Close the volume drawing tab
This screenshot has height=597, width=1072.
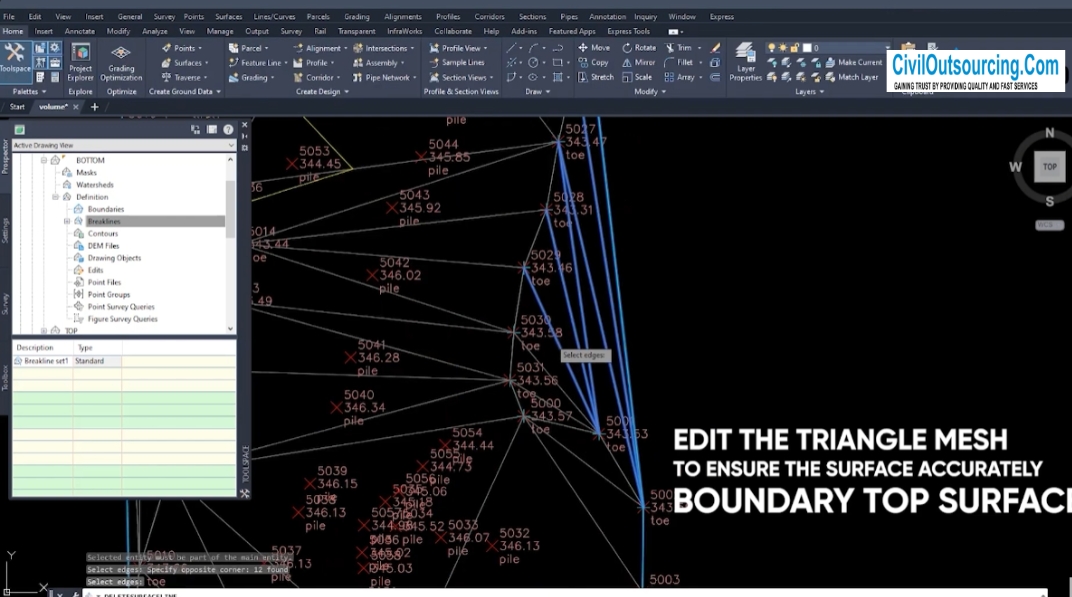click(x=76, y=107)
